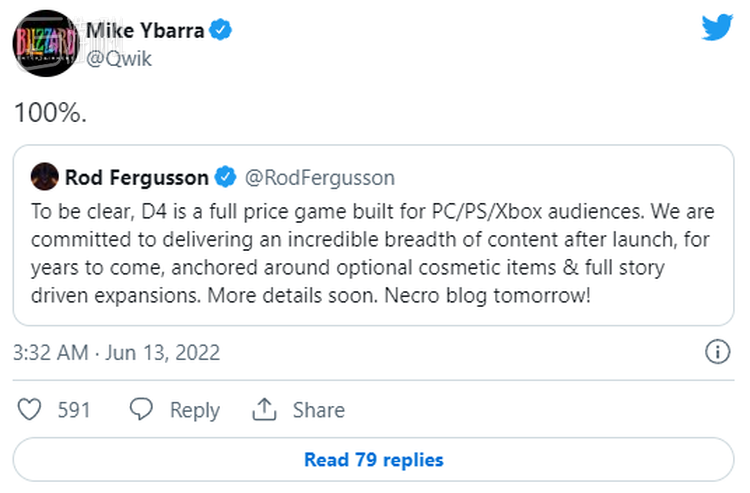Open the 3:32 AM Jun 13, 2022 timestamp

tap(117, 352)
